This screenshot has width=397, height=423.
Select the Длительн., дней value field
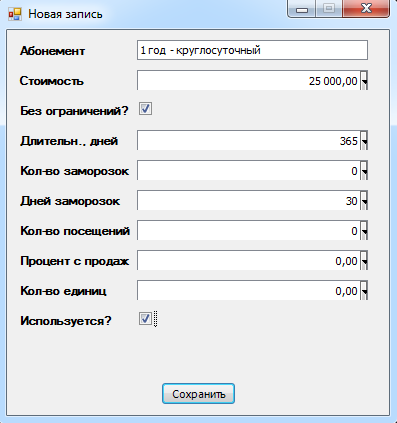coord(249,140)
